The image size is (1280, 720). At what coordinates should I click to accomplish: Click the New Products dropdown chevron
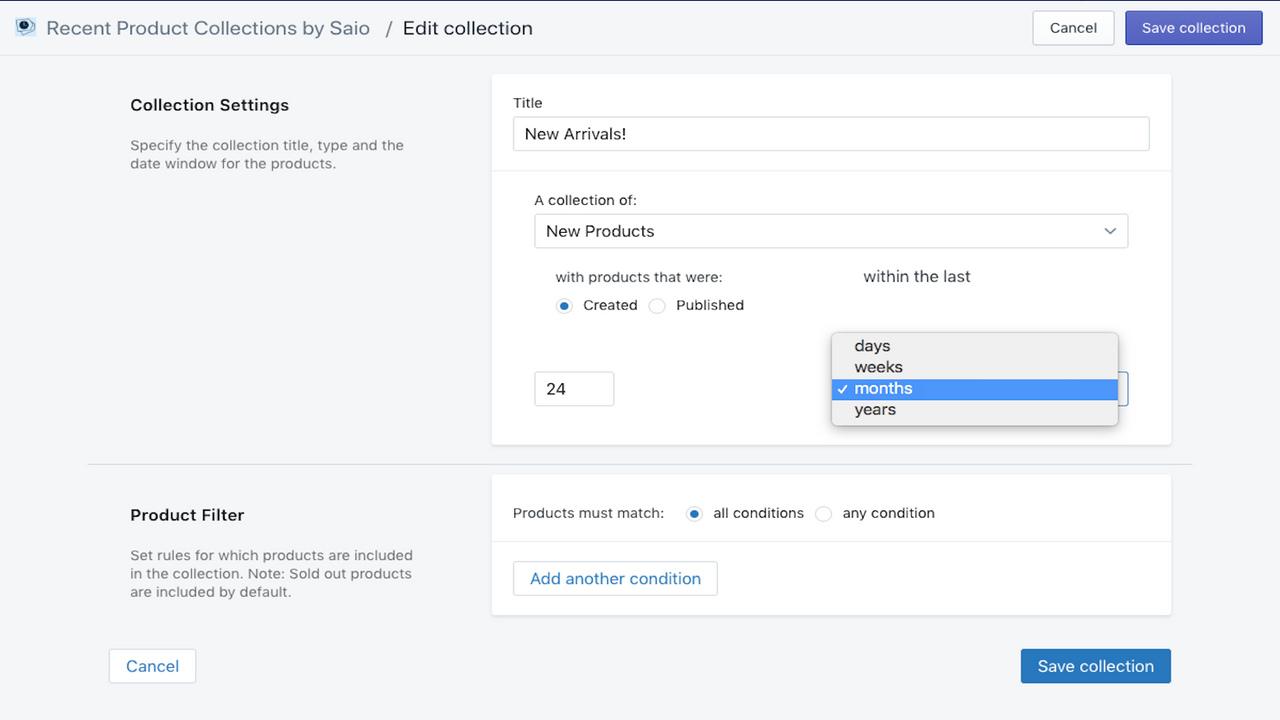pos(1110,231)
